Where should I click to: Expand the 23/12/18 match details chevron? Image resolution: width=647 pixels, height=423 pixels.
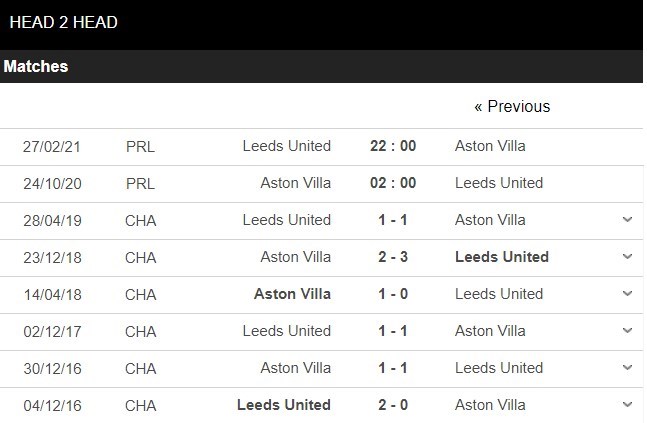point(627,257)
